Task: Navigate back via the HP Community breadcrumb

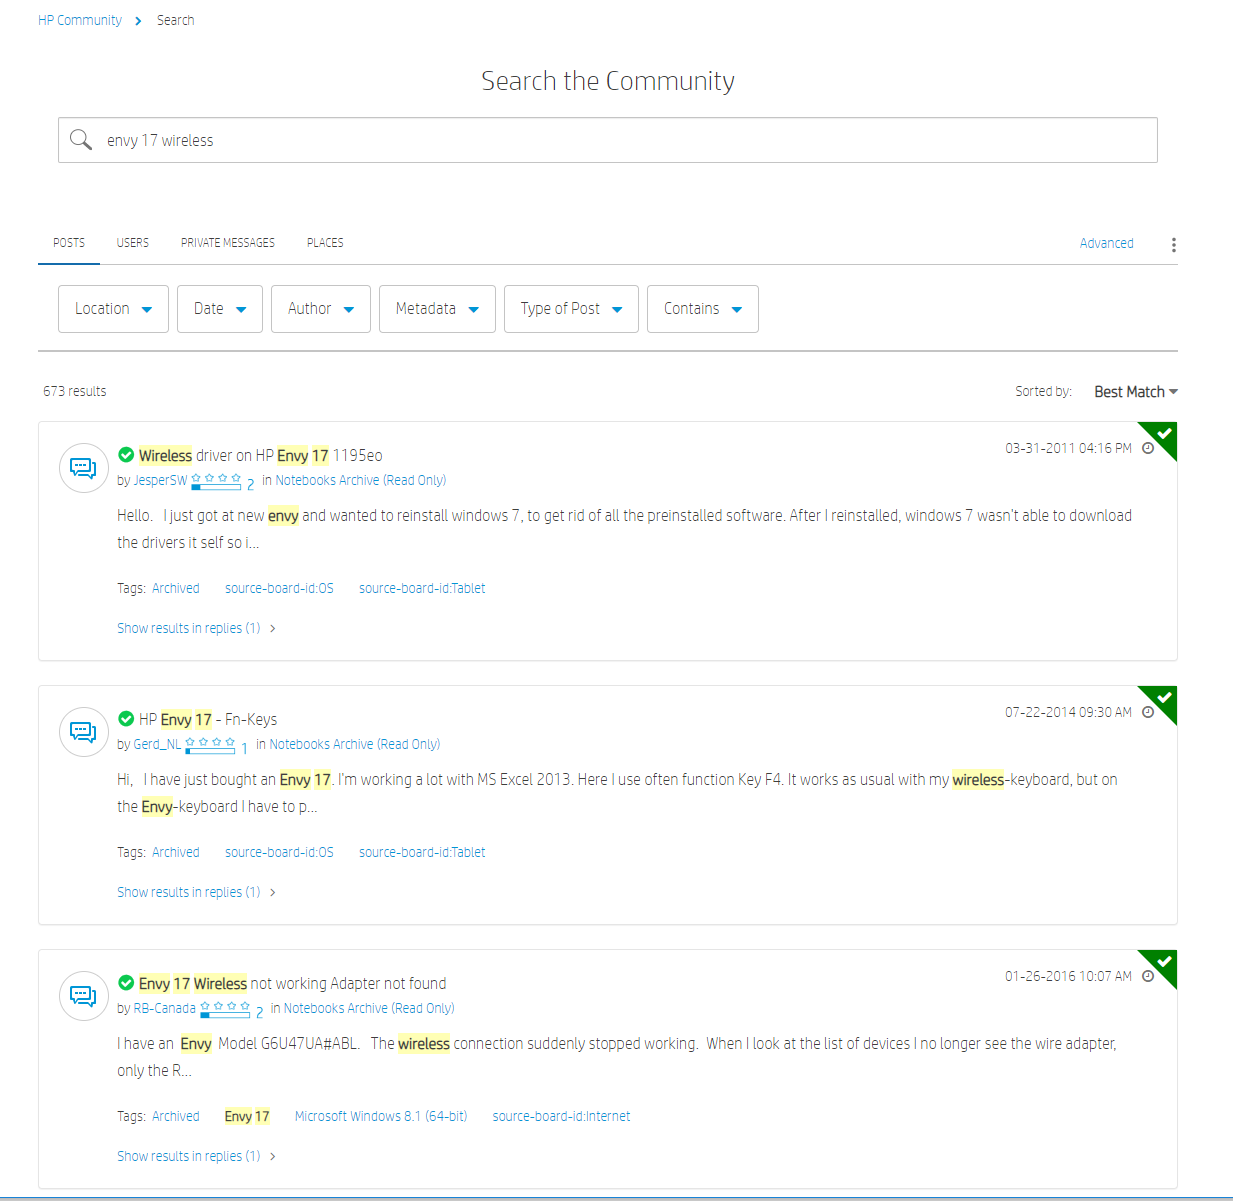Action: (x=79, y=19)
